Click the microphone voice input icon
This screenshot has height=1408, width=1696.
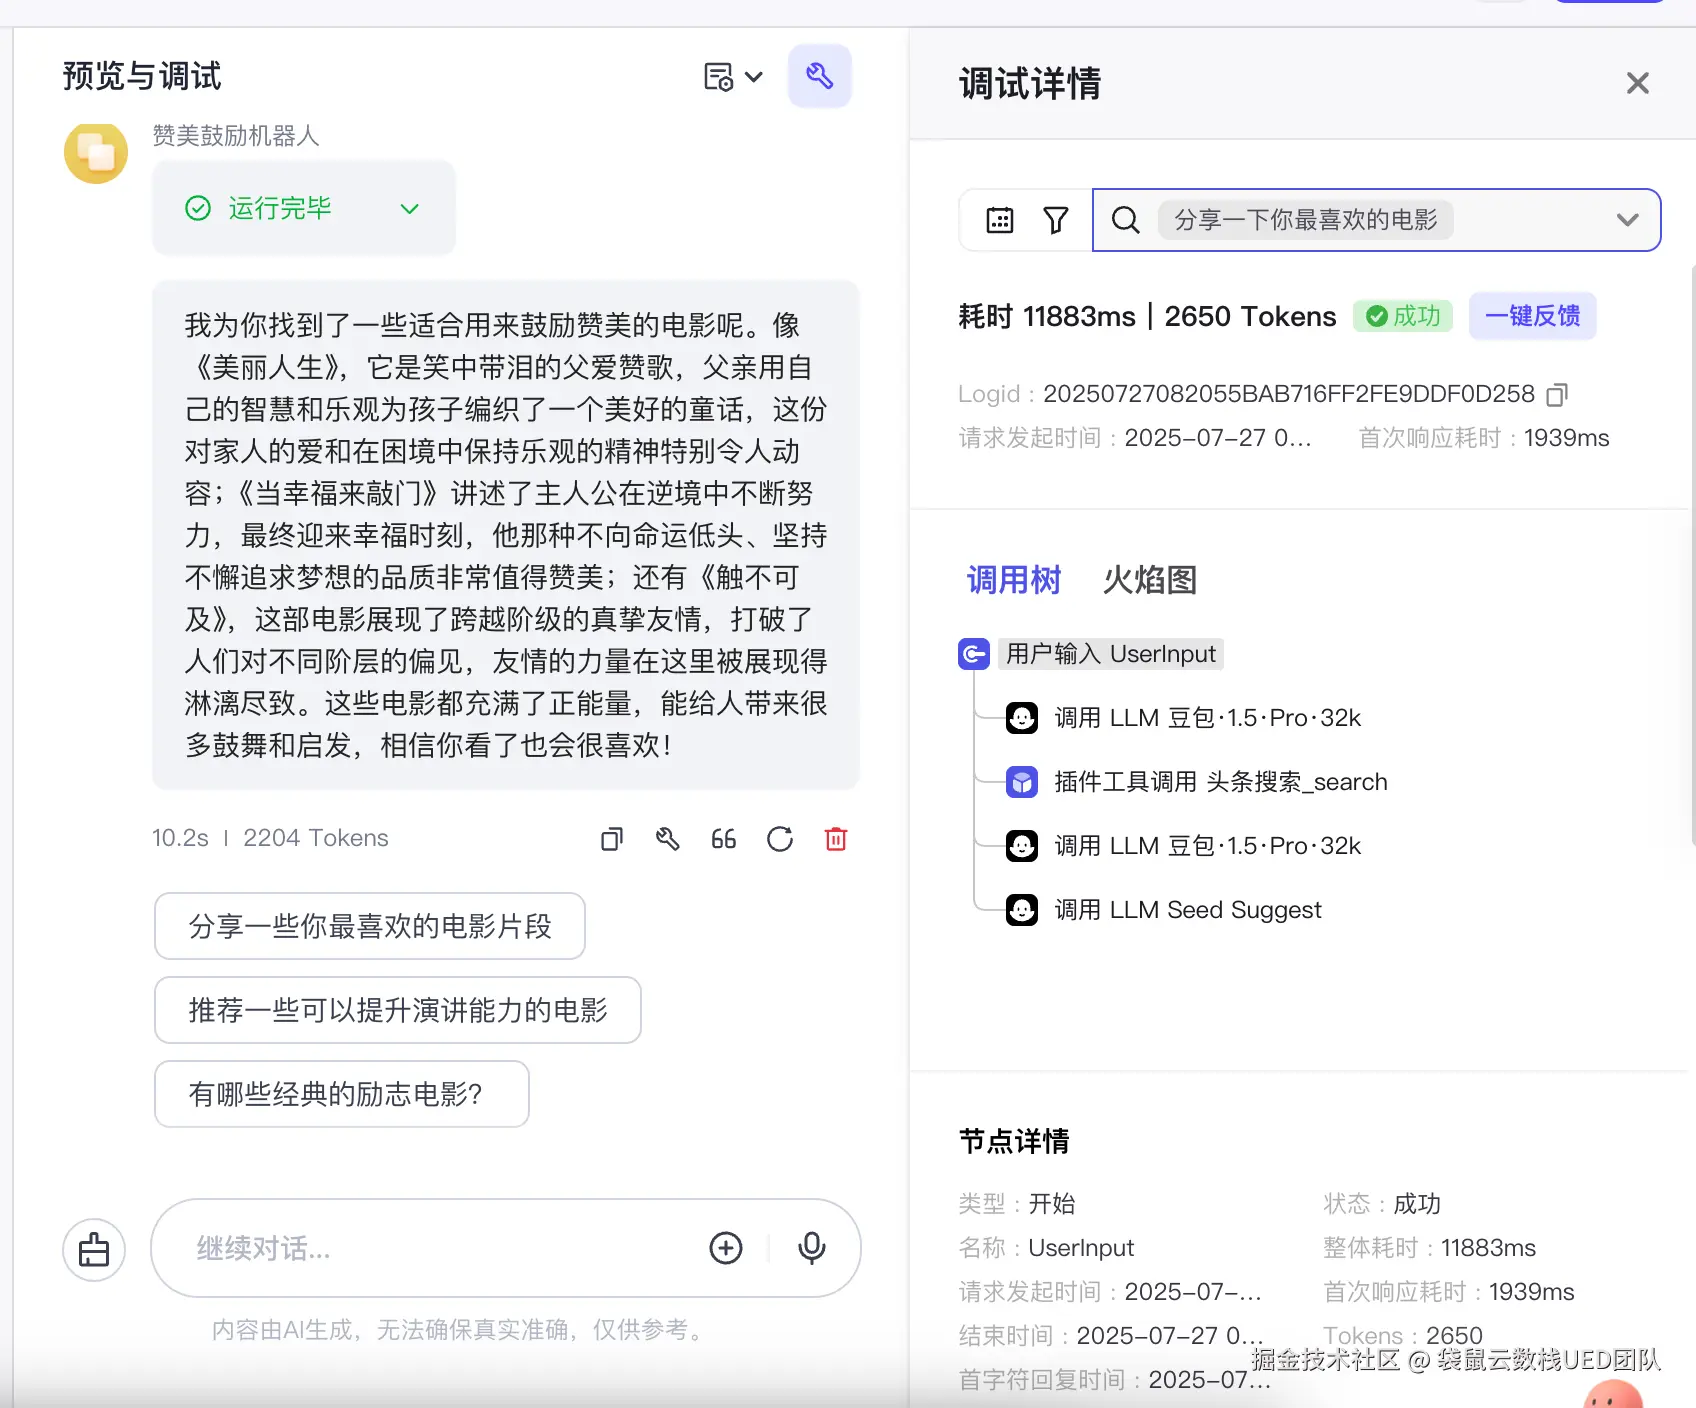812,1248
